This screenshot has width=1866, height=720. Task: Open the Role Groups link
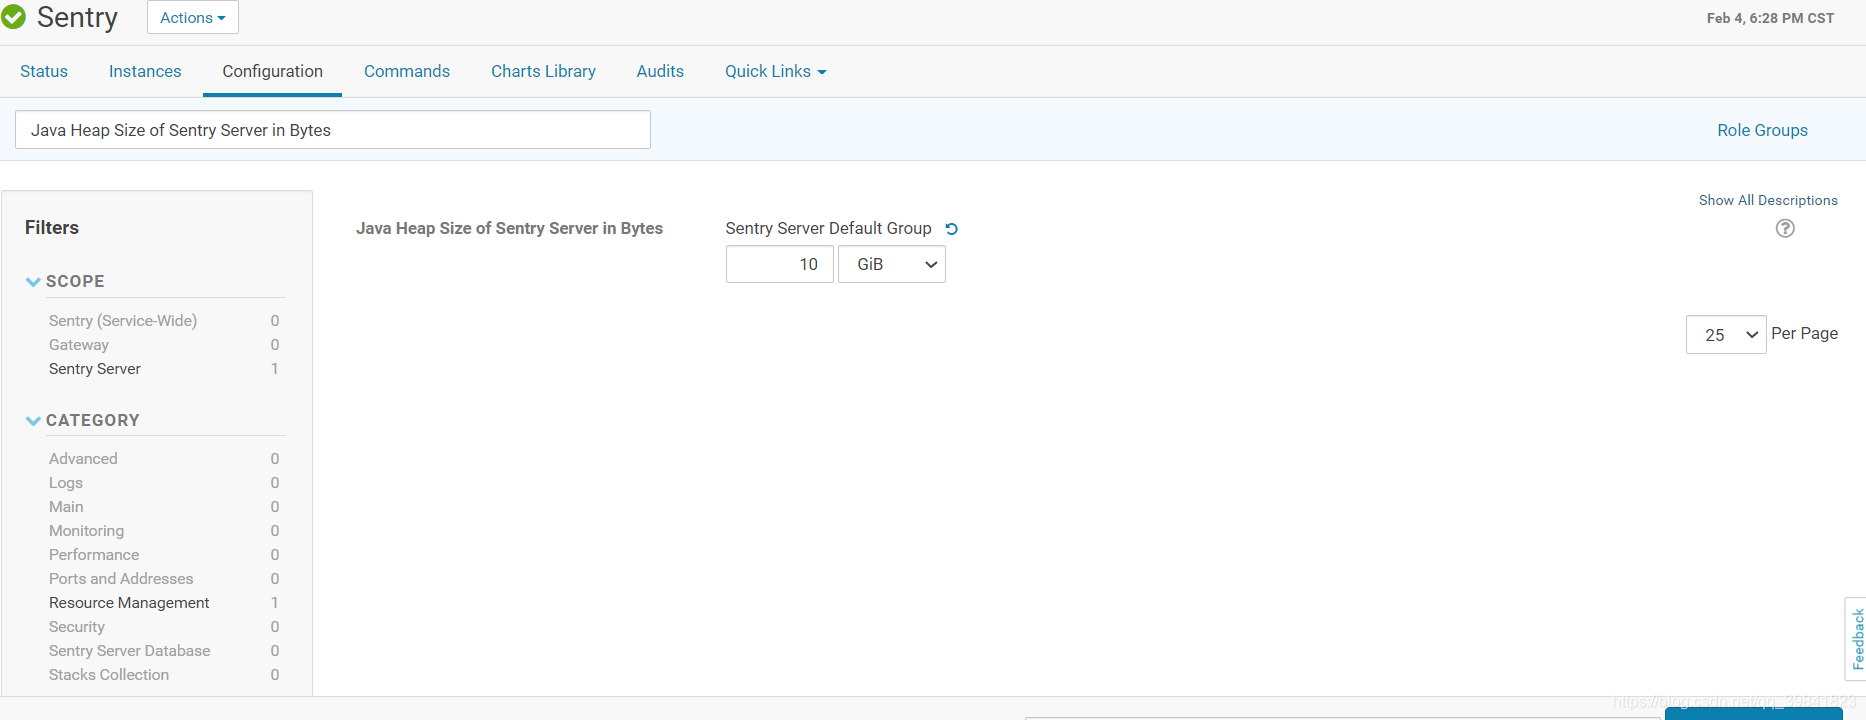1762,130
